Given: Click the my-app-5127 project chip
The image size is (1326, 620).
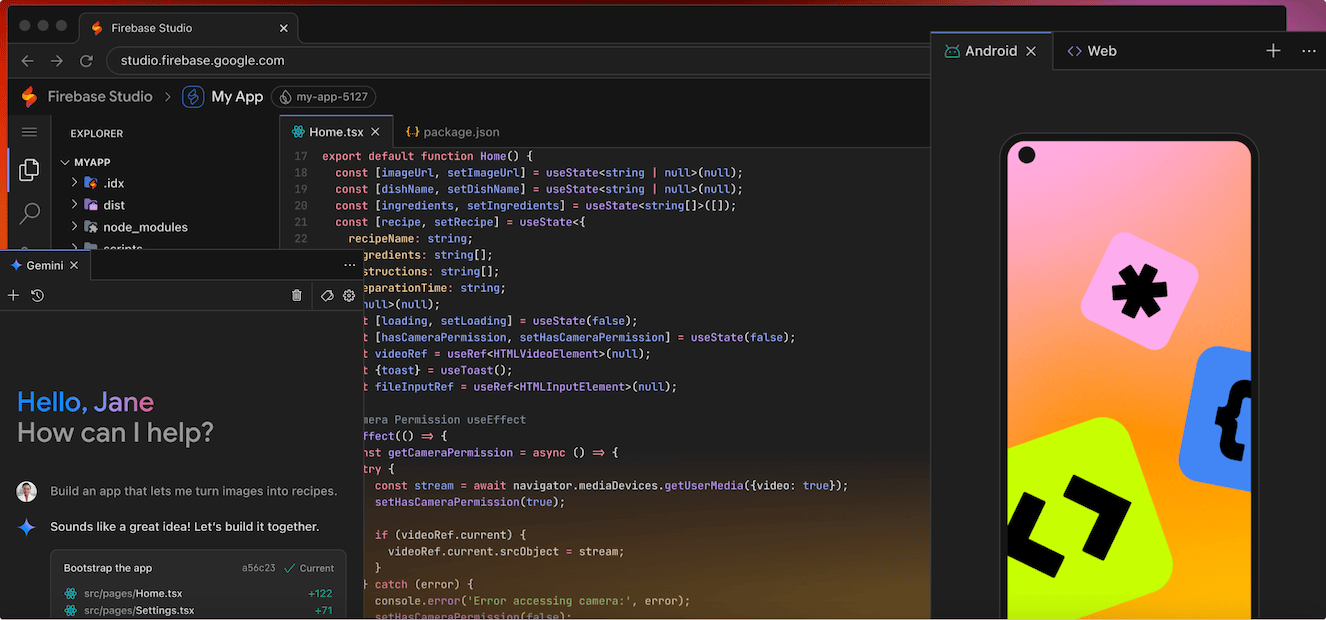Looking at the screenshot, I should (323, 97).
